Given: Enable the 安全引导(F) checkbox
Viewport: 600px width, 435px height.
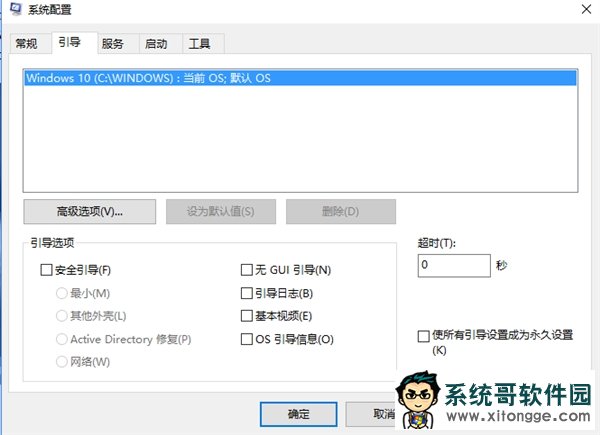Looking at the screenshot, I should 46,270.
